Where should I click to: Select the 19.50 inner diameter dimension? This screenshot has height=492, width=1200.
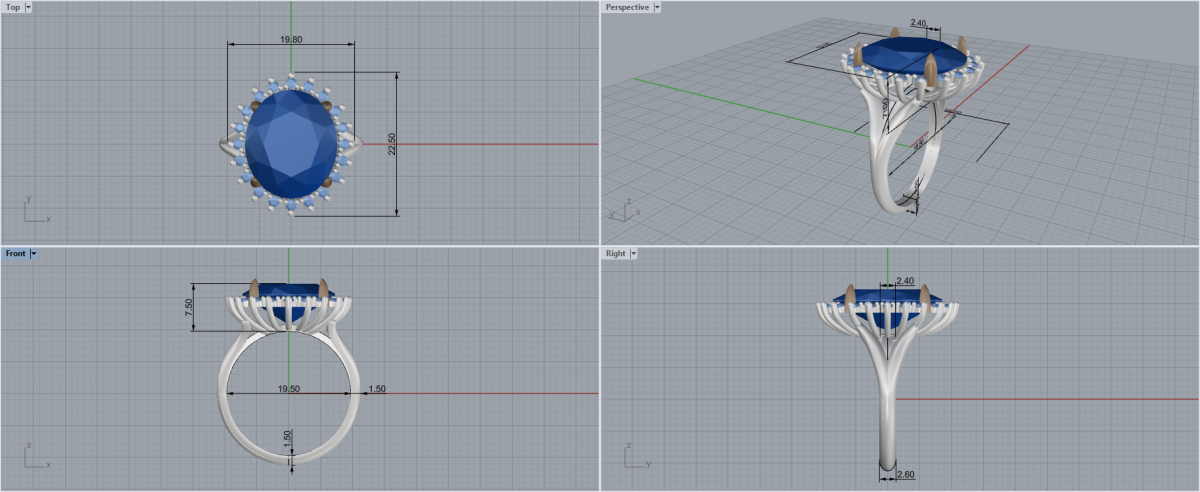coord(288,389)
